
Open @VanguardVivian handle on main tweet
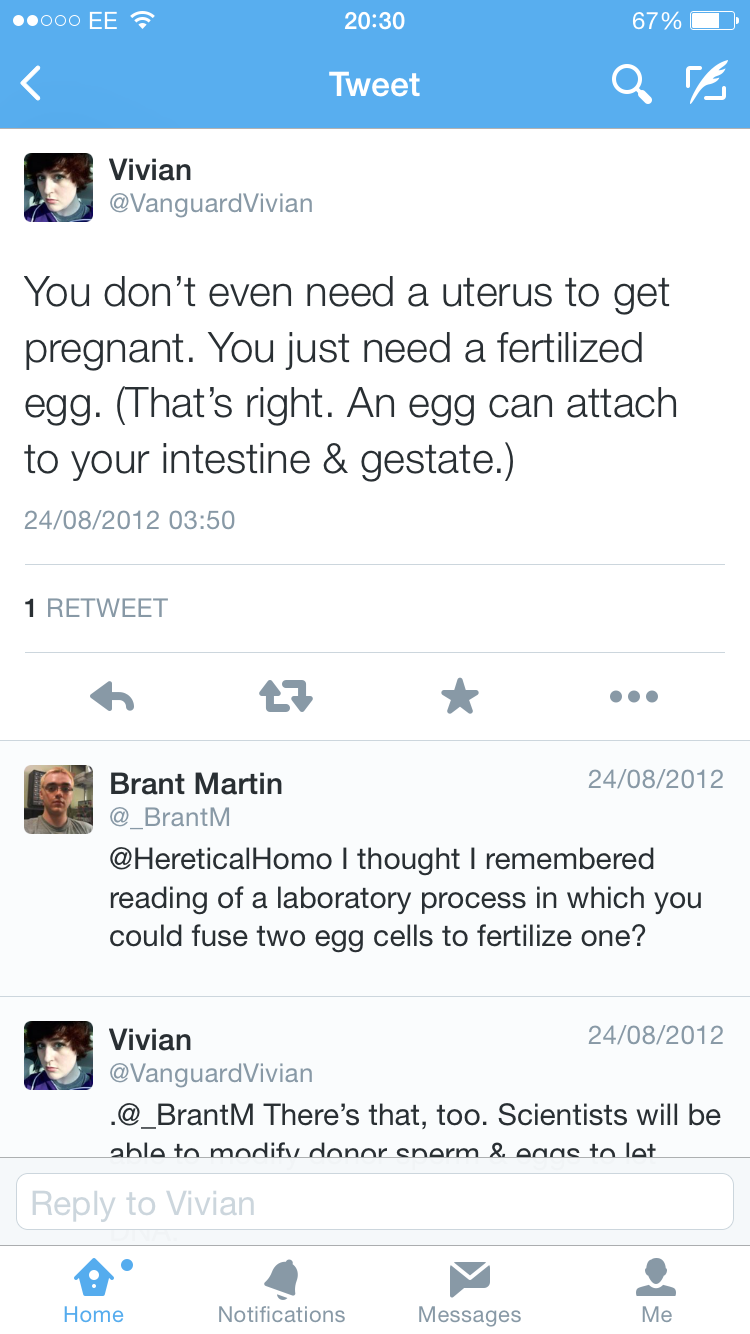point(211,204)
